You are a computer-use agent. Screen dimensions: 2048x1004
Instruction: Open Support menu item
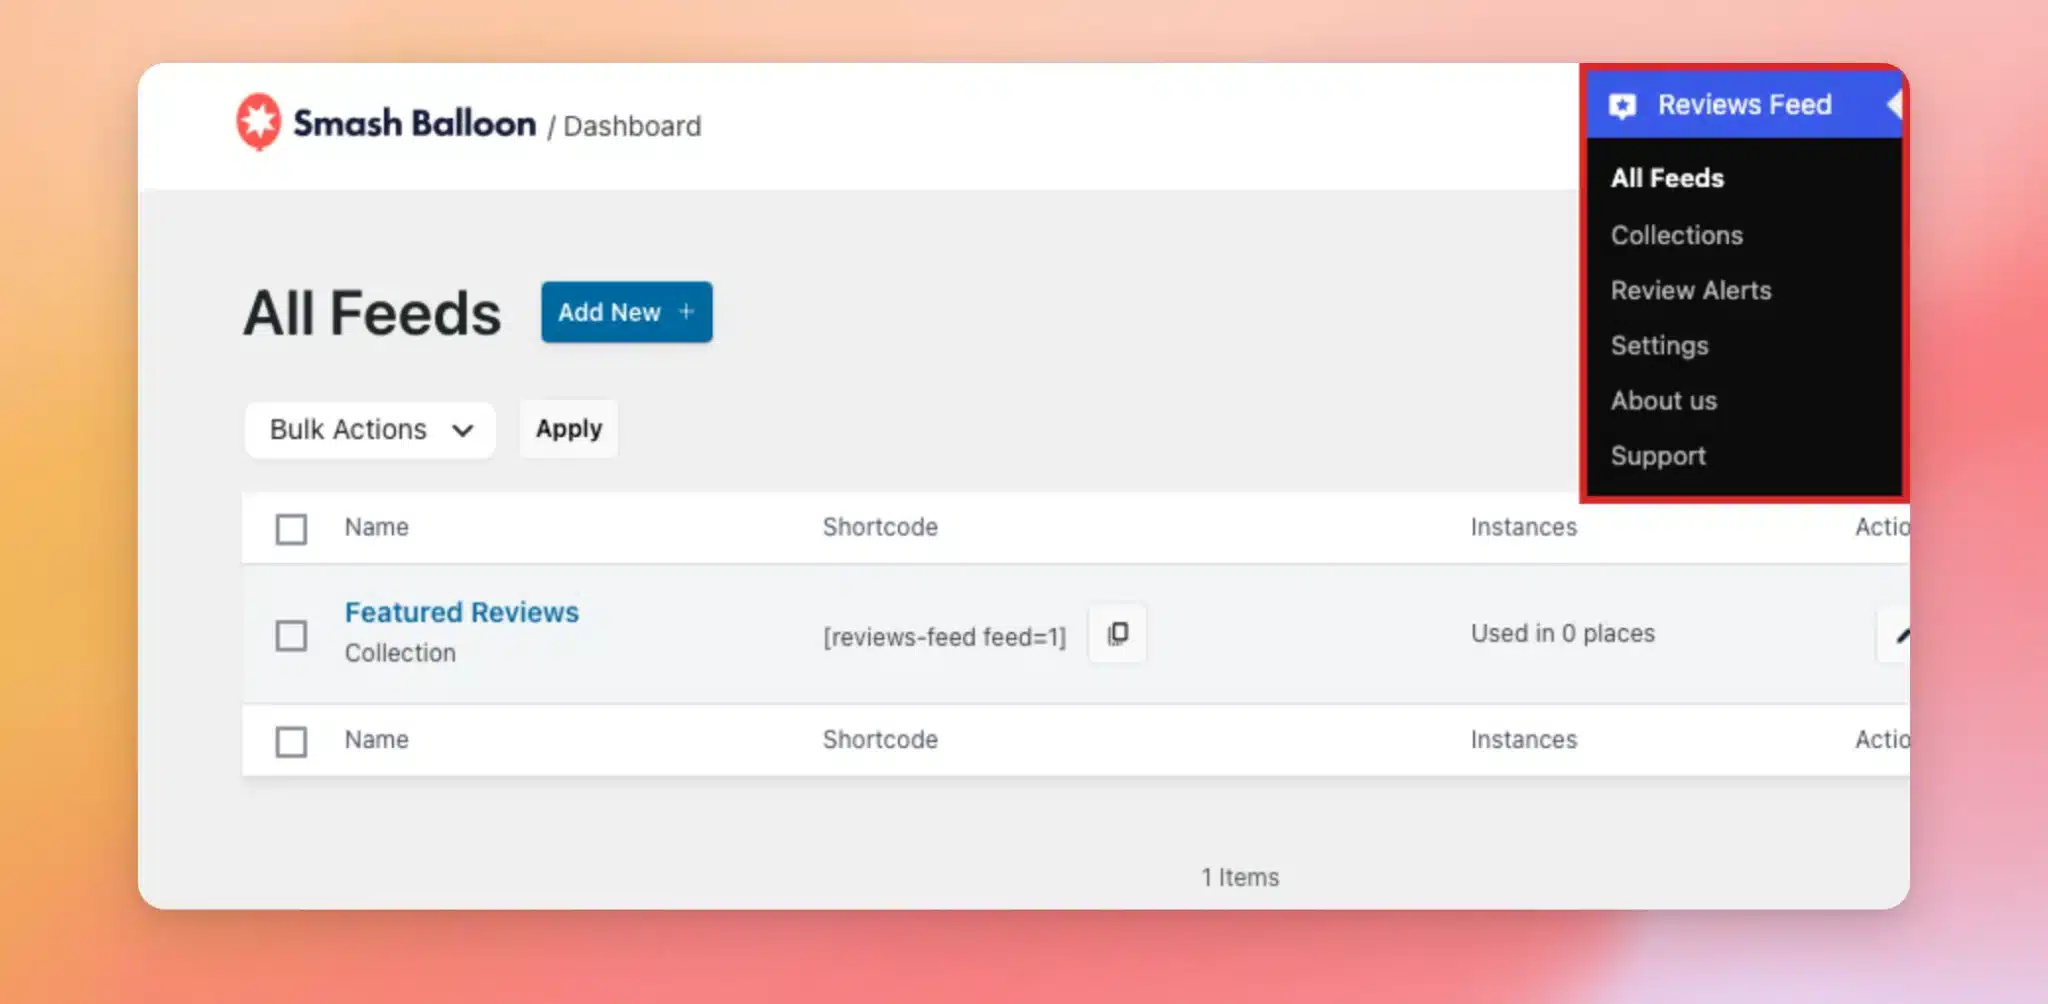click(x=1658, y=456)
